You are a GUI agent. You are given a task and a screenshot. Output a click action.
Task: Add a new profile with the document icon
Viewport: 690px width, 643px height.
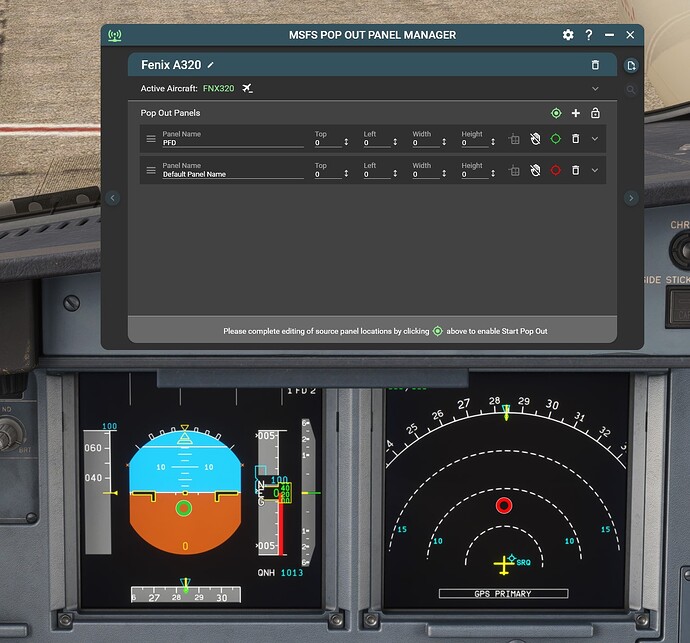[631, 66]
